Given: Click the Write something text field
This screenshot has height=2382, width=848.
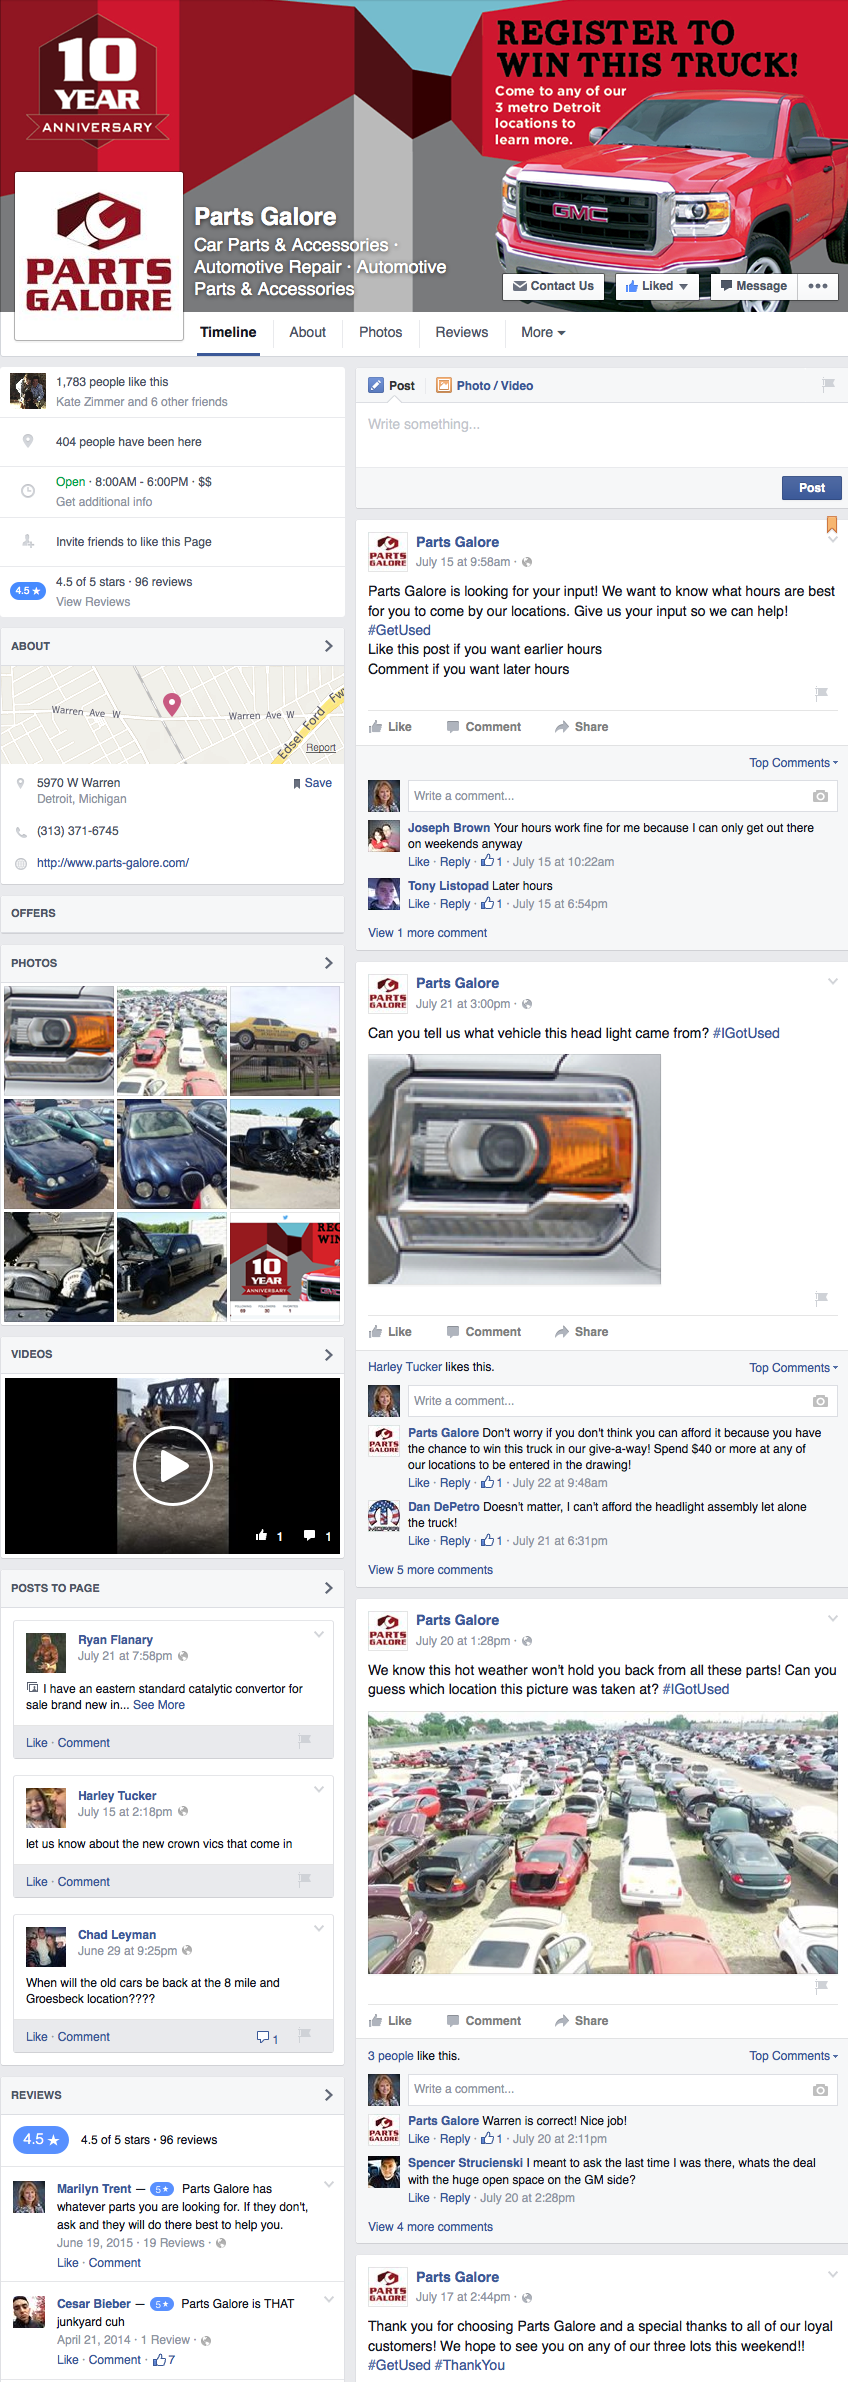Looking at the screenshot, I should 600,425.
